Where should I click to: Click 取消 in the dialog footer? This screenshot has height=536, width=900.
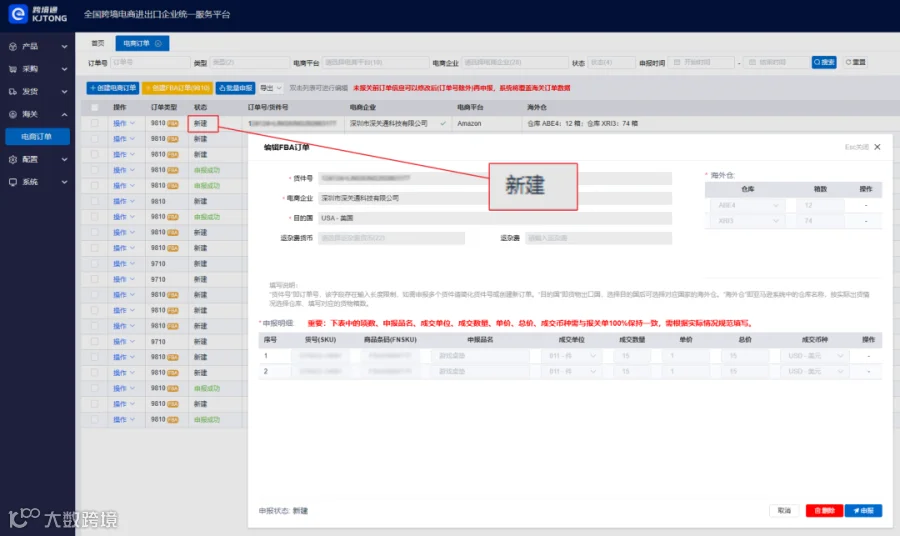(784, 510)
